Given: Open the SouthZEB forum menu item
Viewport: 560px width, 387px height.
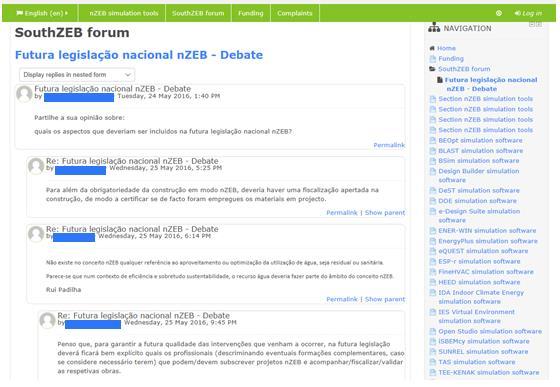Looking at the screenshot, I should pyautogui.click(x=198, y=13).
